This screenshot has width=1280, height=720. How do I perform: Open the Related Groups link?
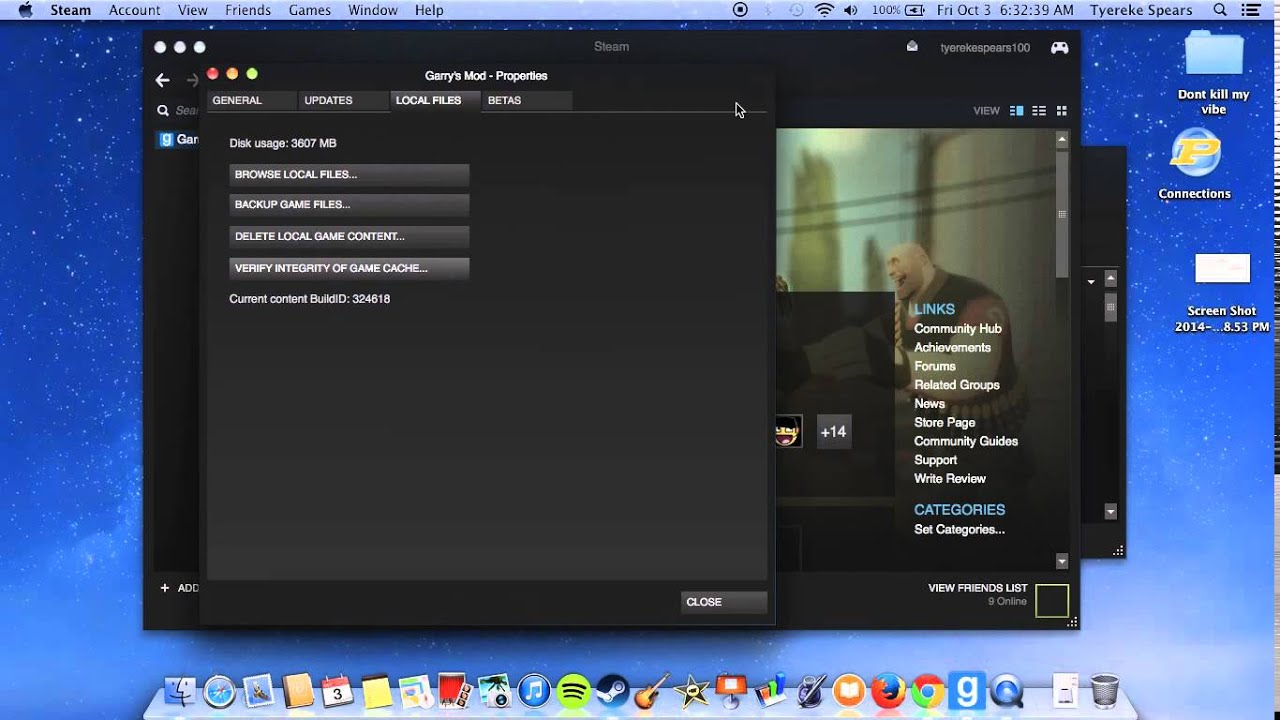coord(956,385)
